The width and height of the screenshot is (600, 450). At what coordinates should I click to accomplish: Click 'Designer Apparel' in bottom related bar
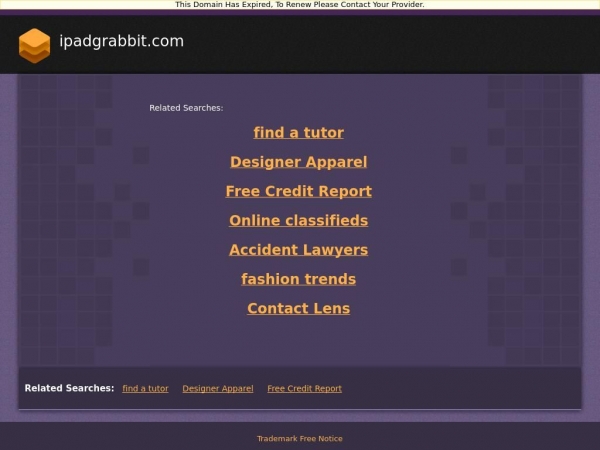[218, 388]
